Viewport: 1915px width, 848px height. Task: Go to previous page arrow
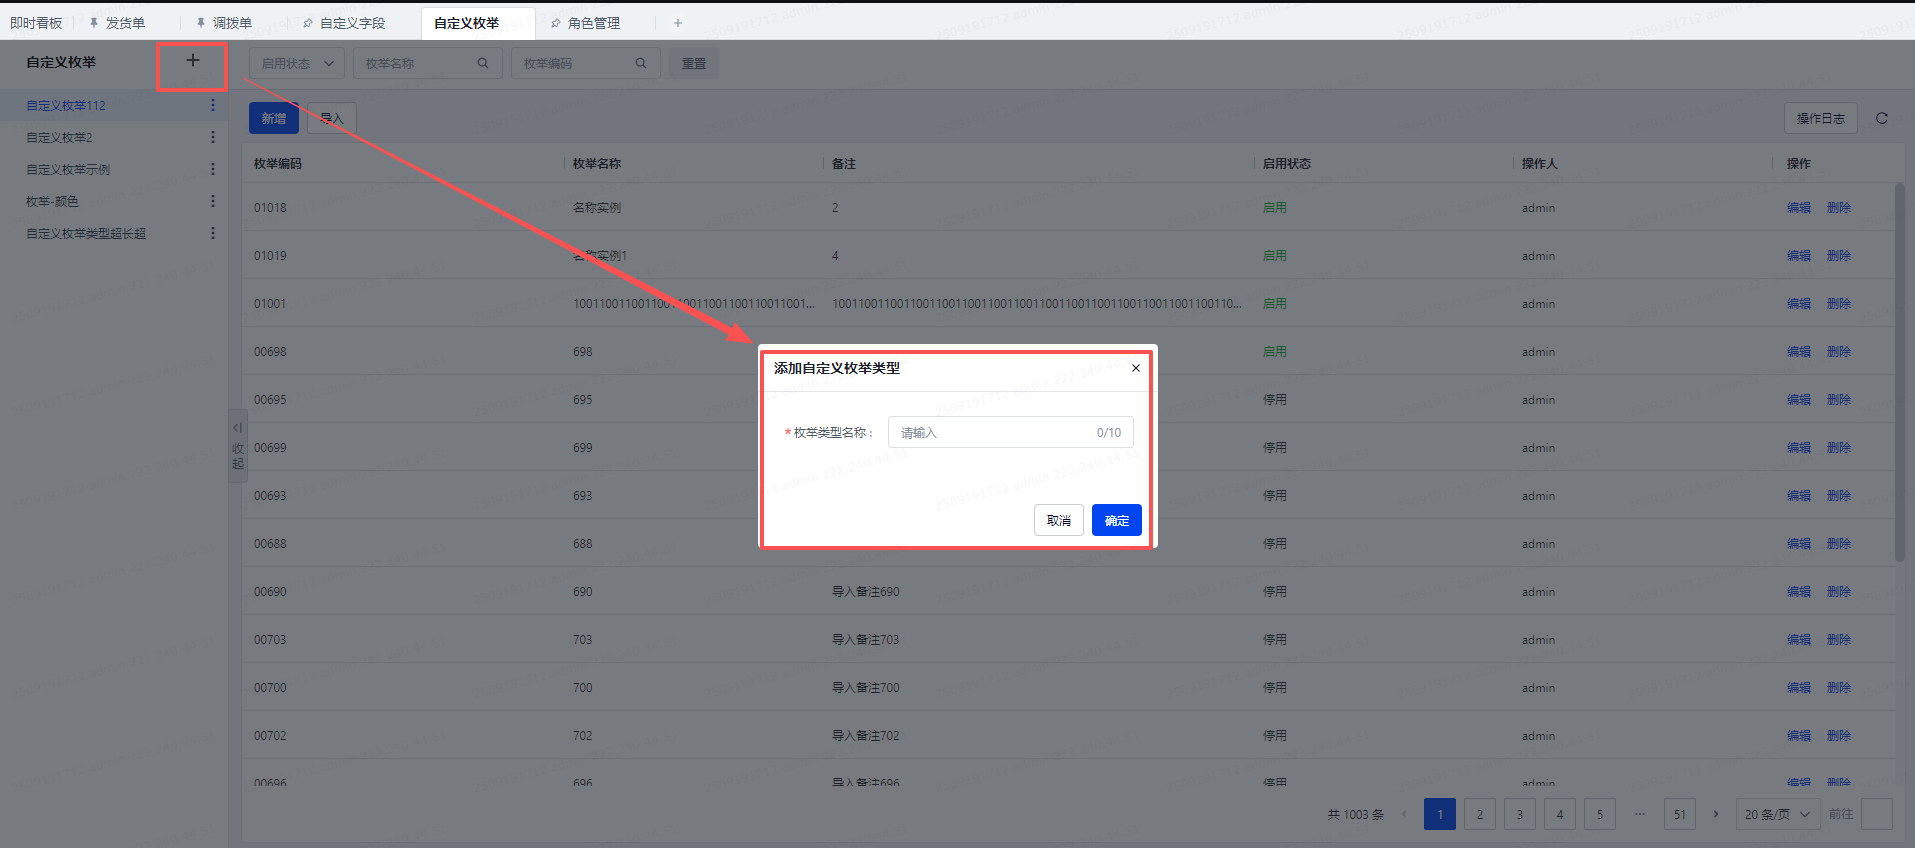coord(1404,814)
